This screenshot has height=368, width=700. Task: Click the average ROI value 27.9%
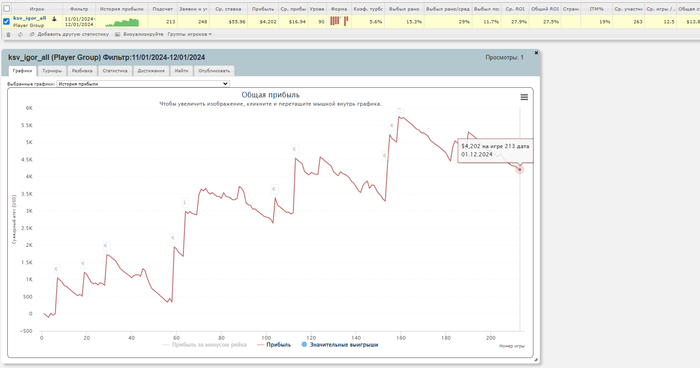519,21
